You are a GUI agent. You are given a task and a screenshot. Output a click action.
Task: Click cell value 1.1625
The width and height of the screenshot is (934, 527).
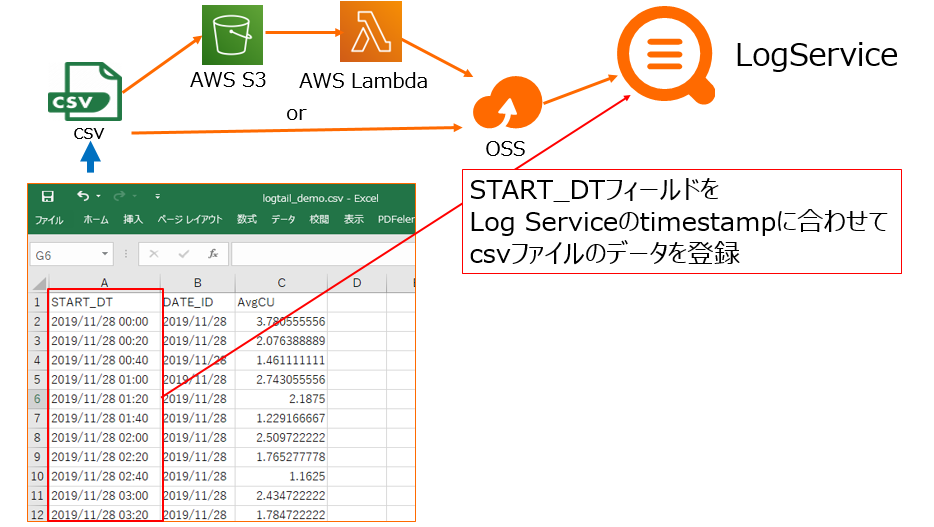pyautogui.click(x=281, y=476)
